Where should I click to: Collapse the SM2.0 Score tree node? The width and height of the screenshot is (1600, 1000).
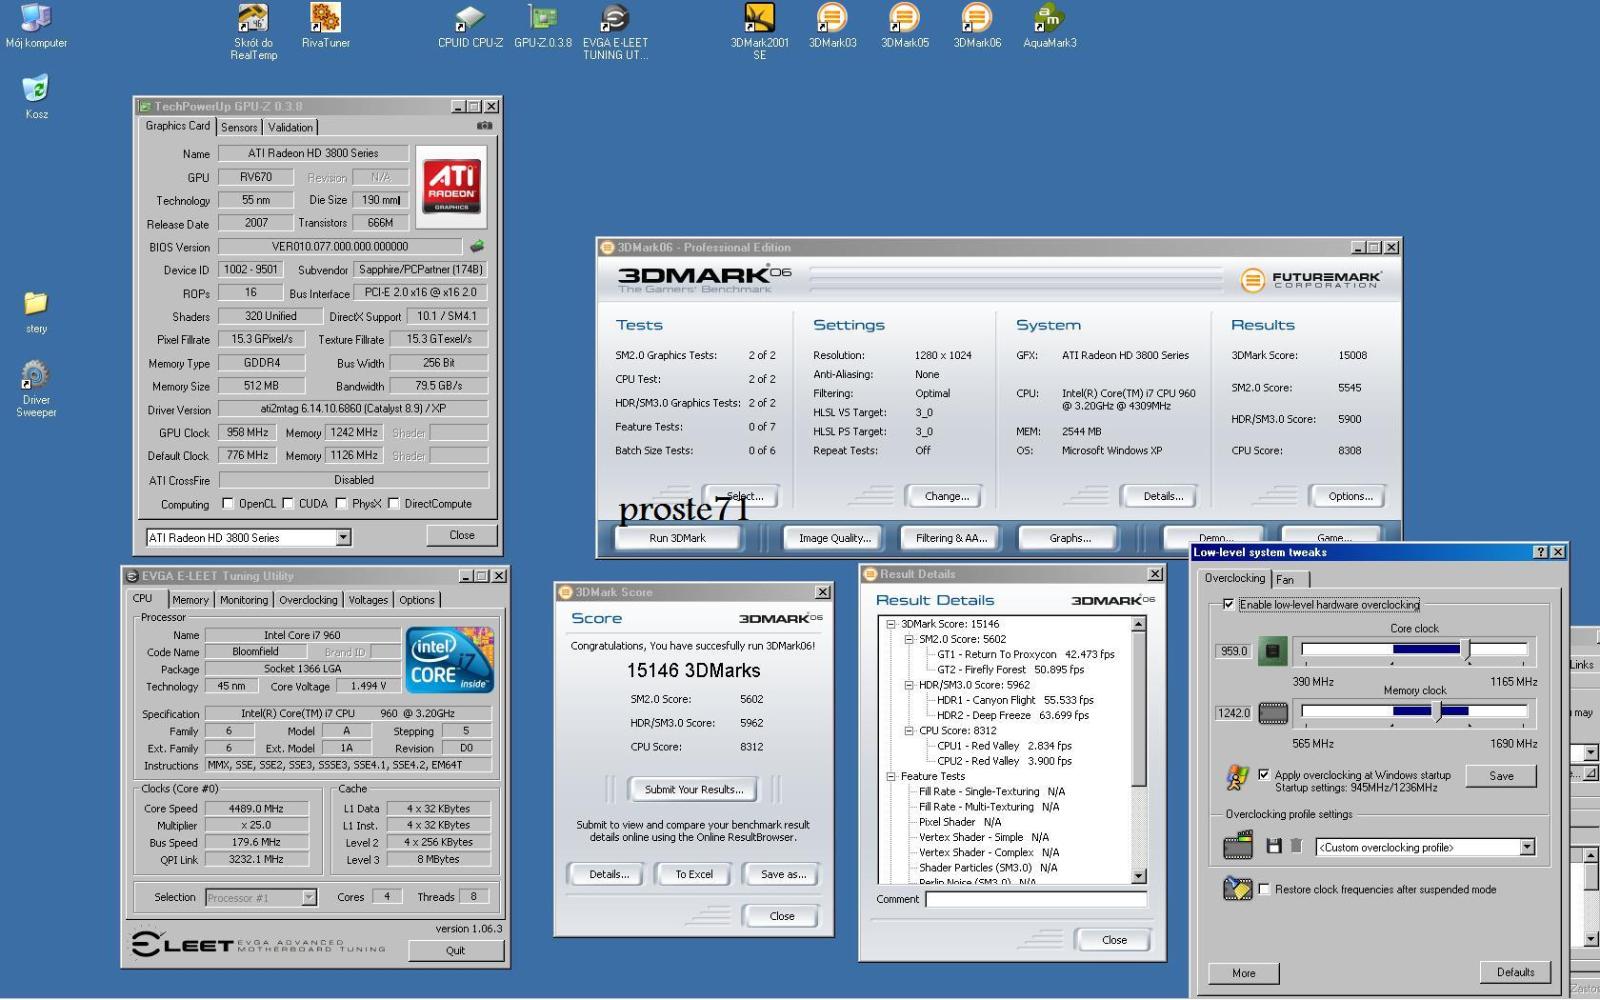[909, 639]
